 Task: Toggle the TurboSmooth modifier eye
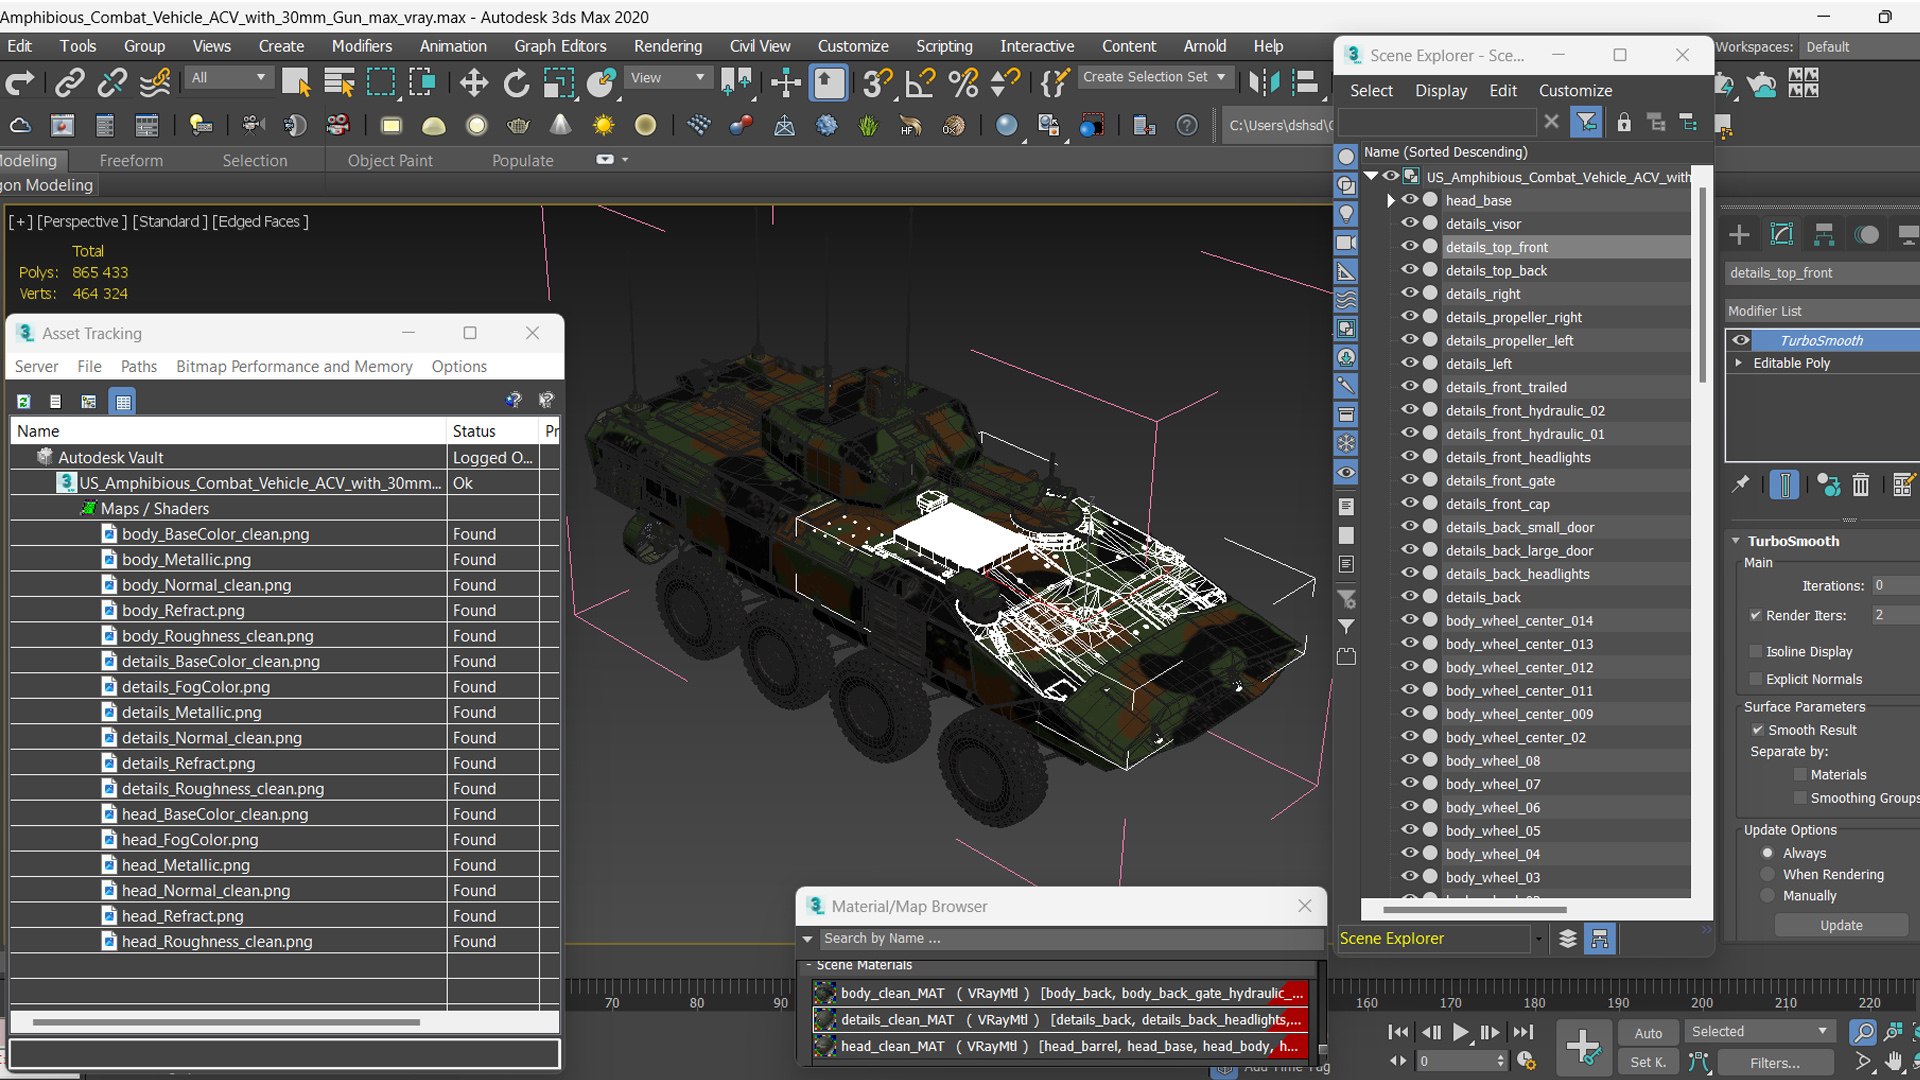click(1741, 340)
